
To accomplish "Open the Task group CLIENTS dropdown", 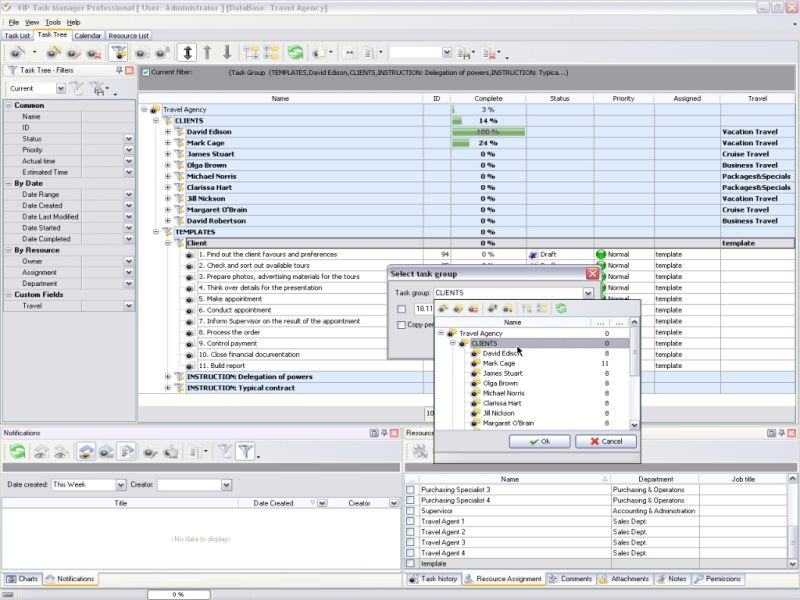I will 588,293.
